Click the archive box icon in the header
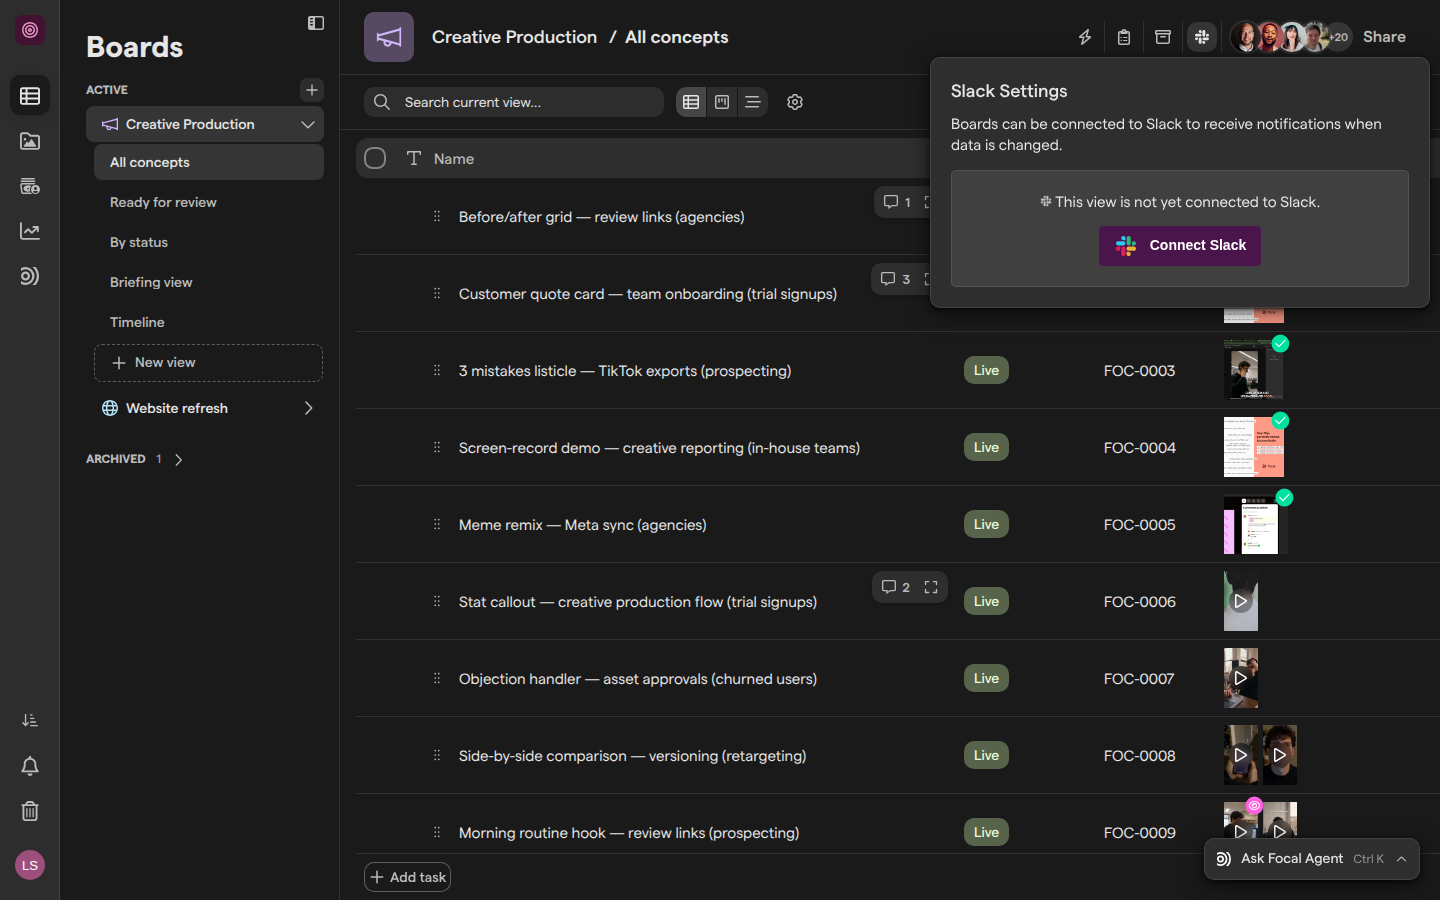This screenshot has width=1440, height=900. tap(1163, 37)
